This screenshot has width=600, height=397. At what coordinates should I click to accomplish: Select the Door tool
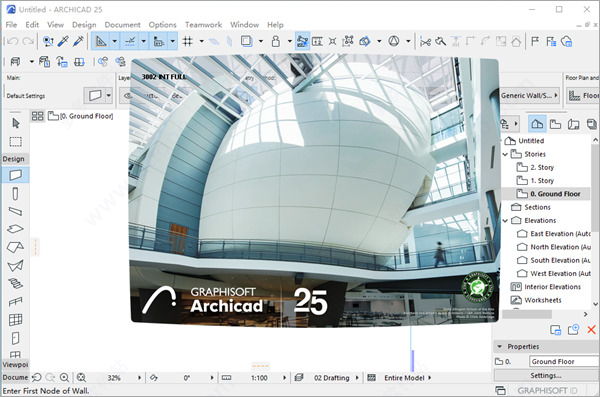coord(15,338)
